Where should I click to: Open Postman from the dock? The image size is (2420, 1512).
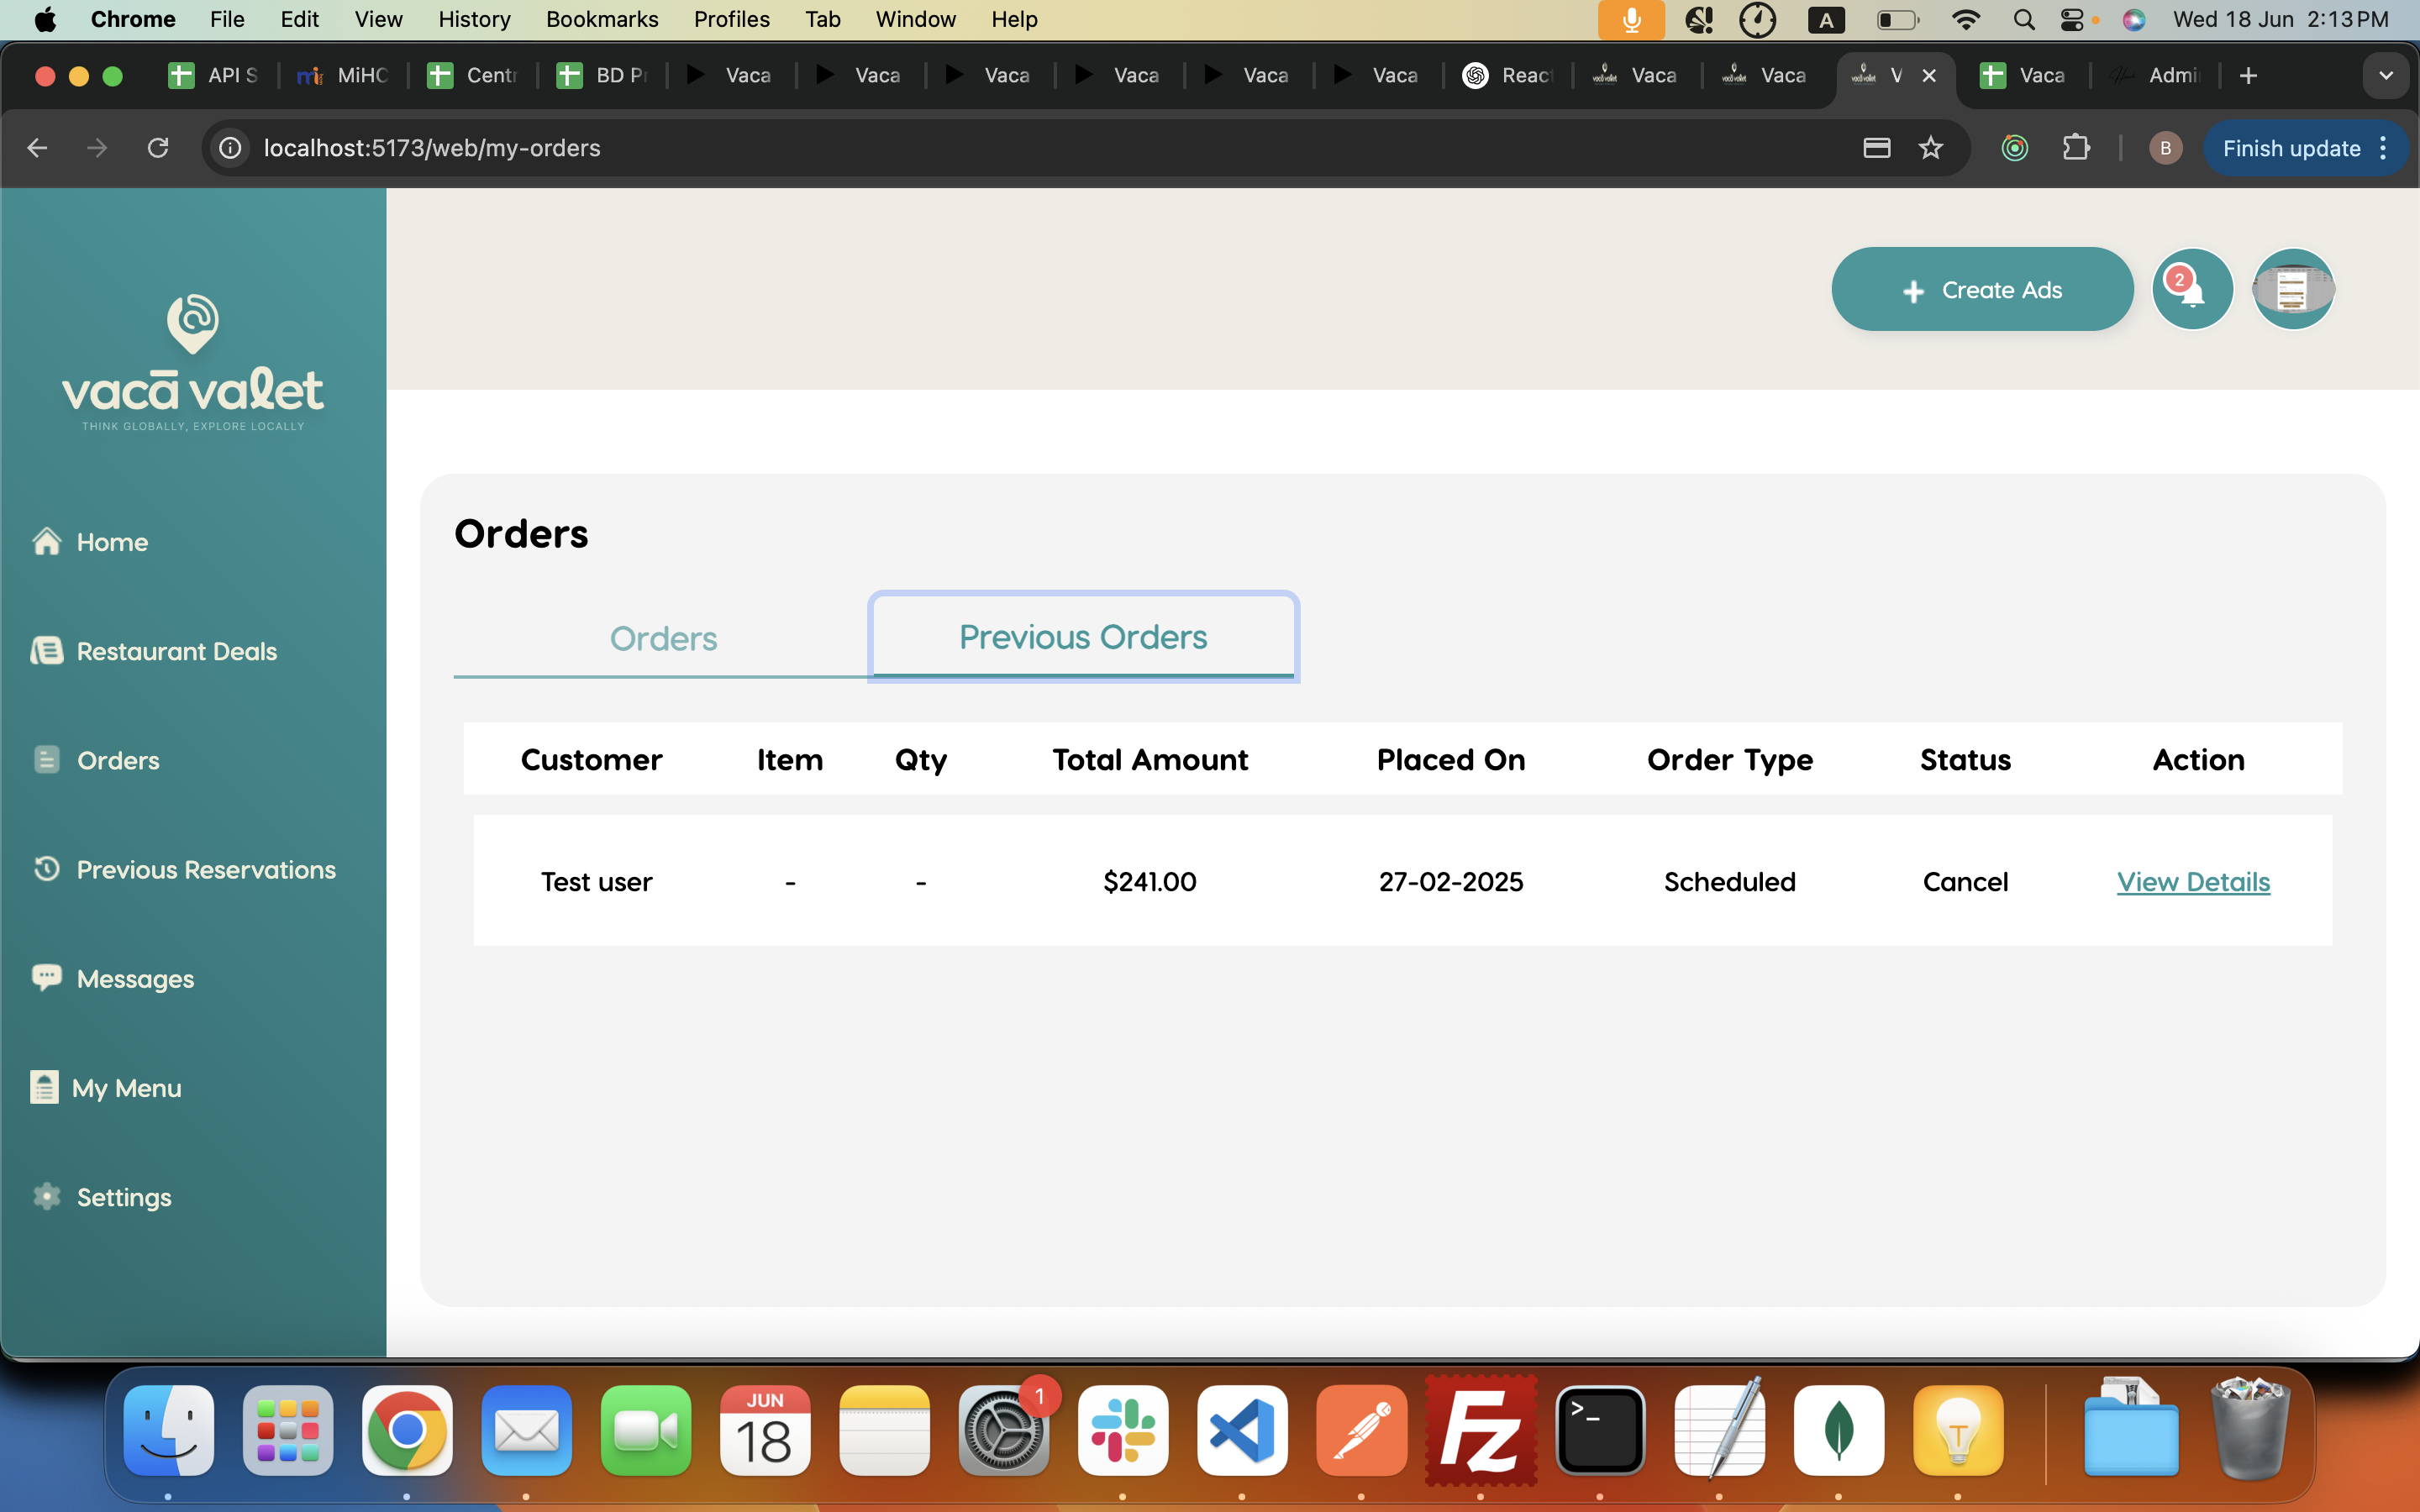point(1361,1431)
